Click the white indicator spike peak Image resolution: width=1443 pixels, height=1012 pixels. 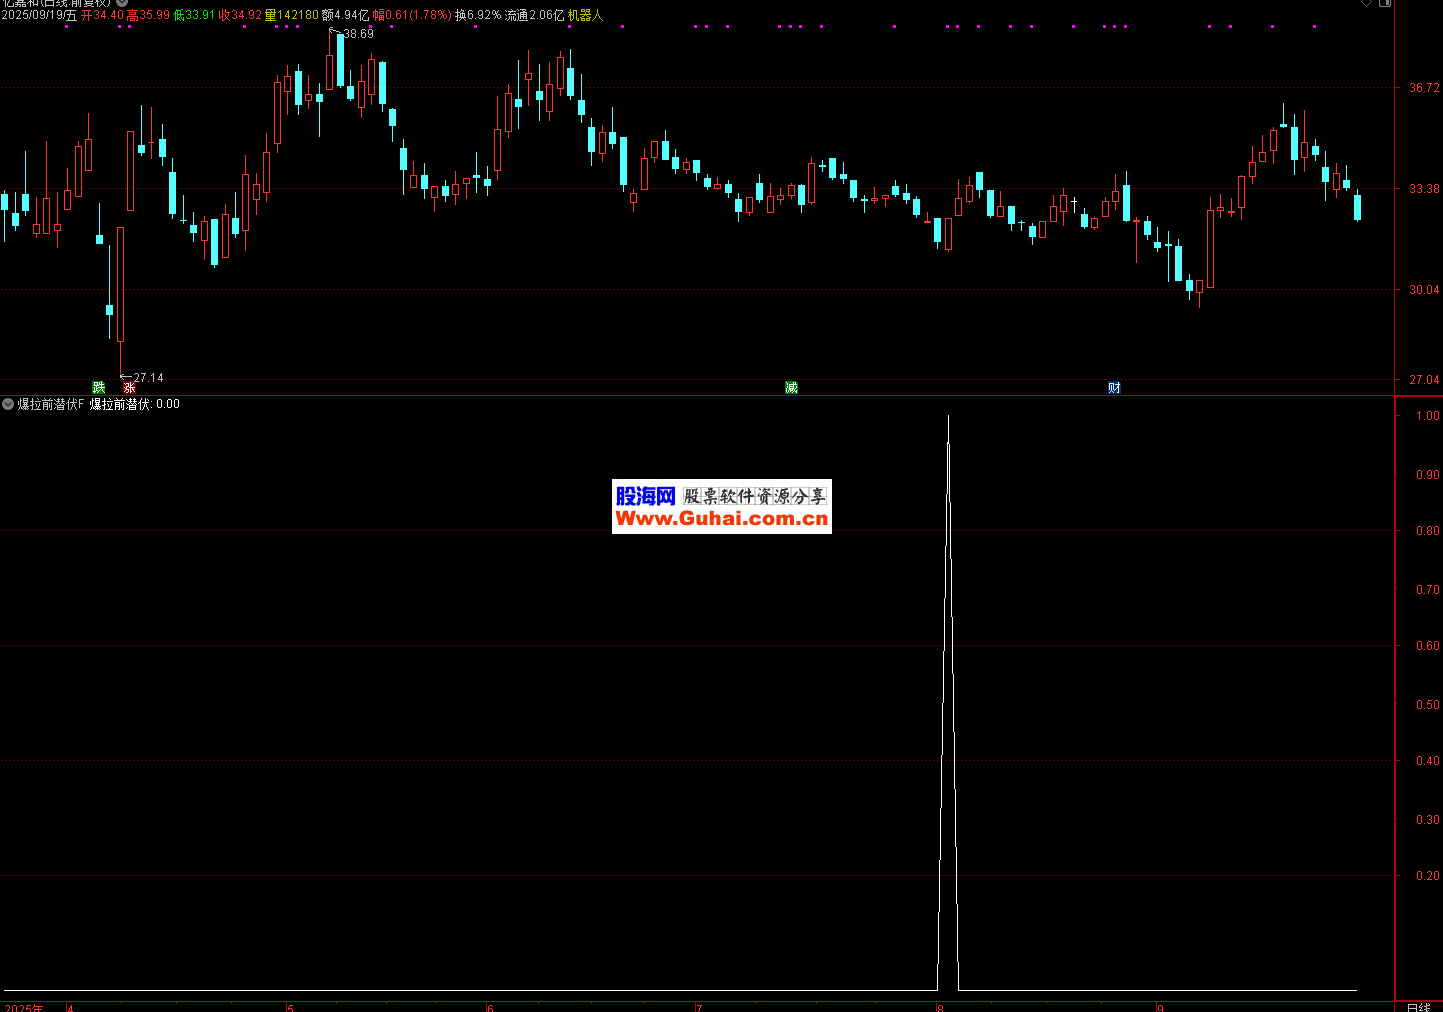(x=948, y=416)
